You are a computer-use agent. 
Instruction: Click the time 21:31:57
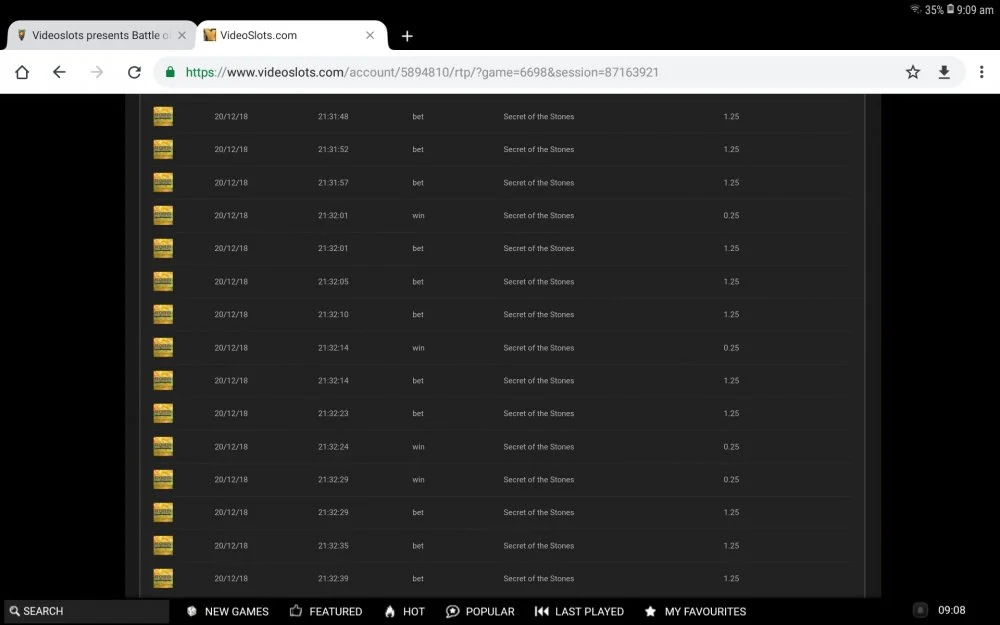tap(333, 182)
